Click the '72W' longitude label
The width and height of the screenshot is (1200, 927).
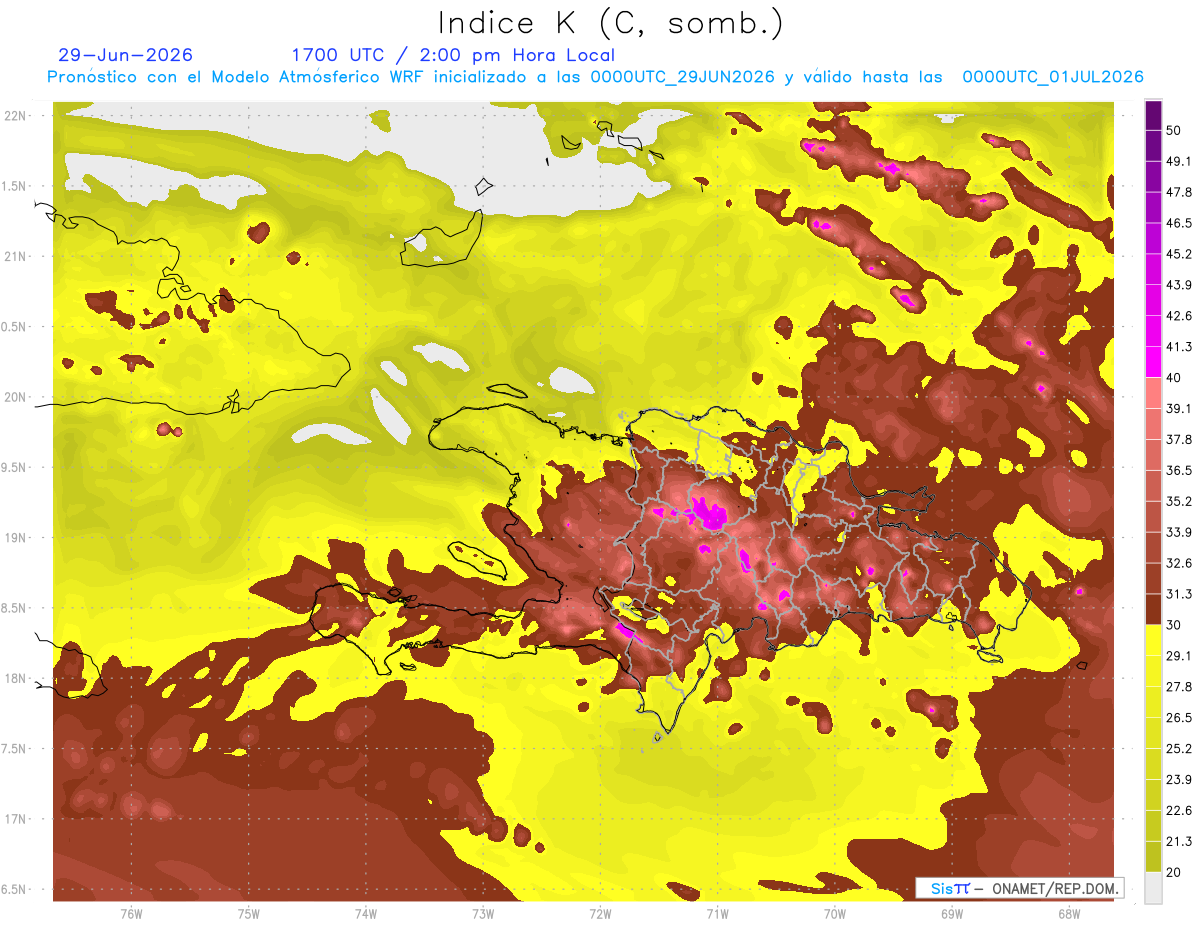(601, 914)
